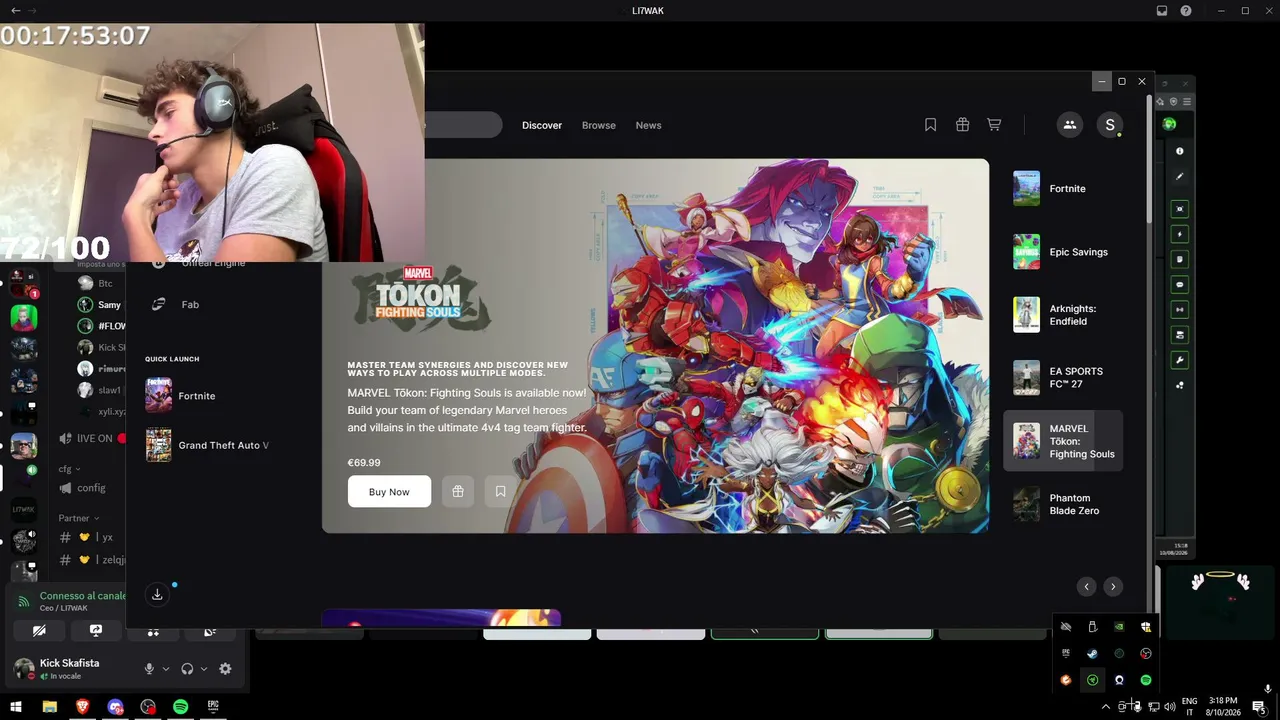The width and height of the screenshot is (1280, 720).
Task: Expand Discord headphone output options arrow
Action: click(x=204, y=669)
